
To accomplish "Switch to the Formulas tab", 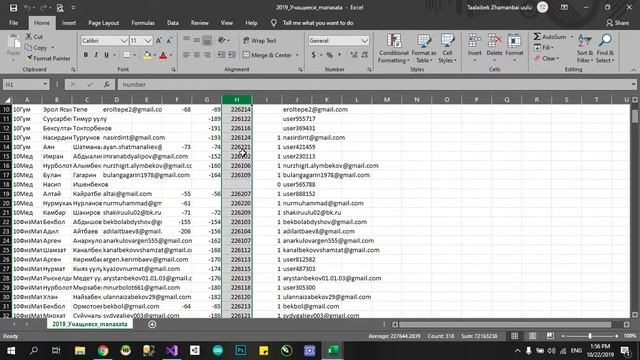I will tap(143, 23).
